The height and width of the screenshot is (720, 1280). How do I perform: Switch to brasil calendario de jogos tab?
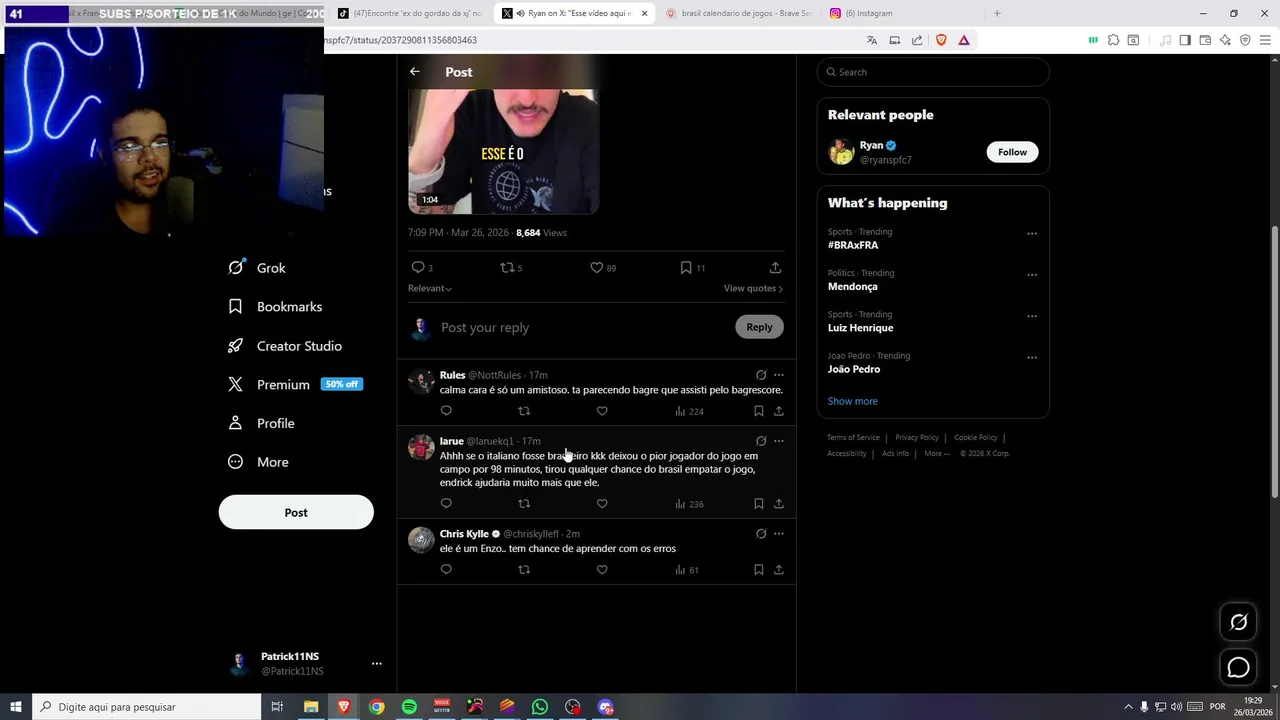pos(738,13)
